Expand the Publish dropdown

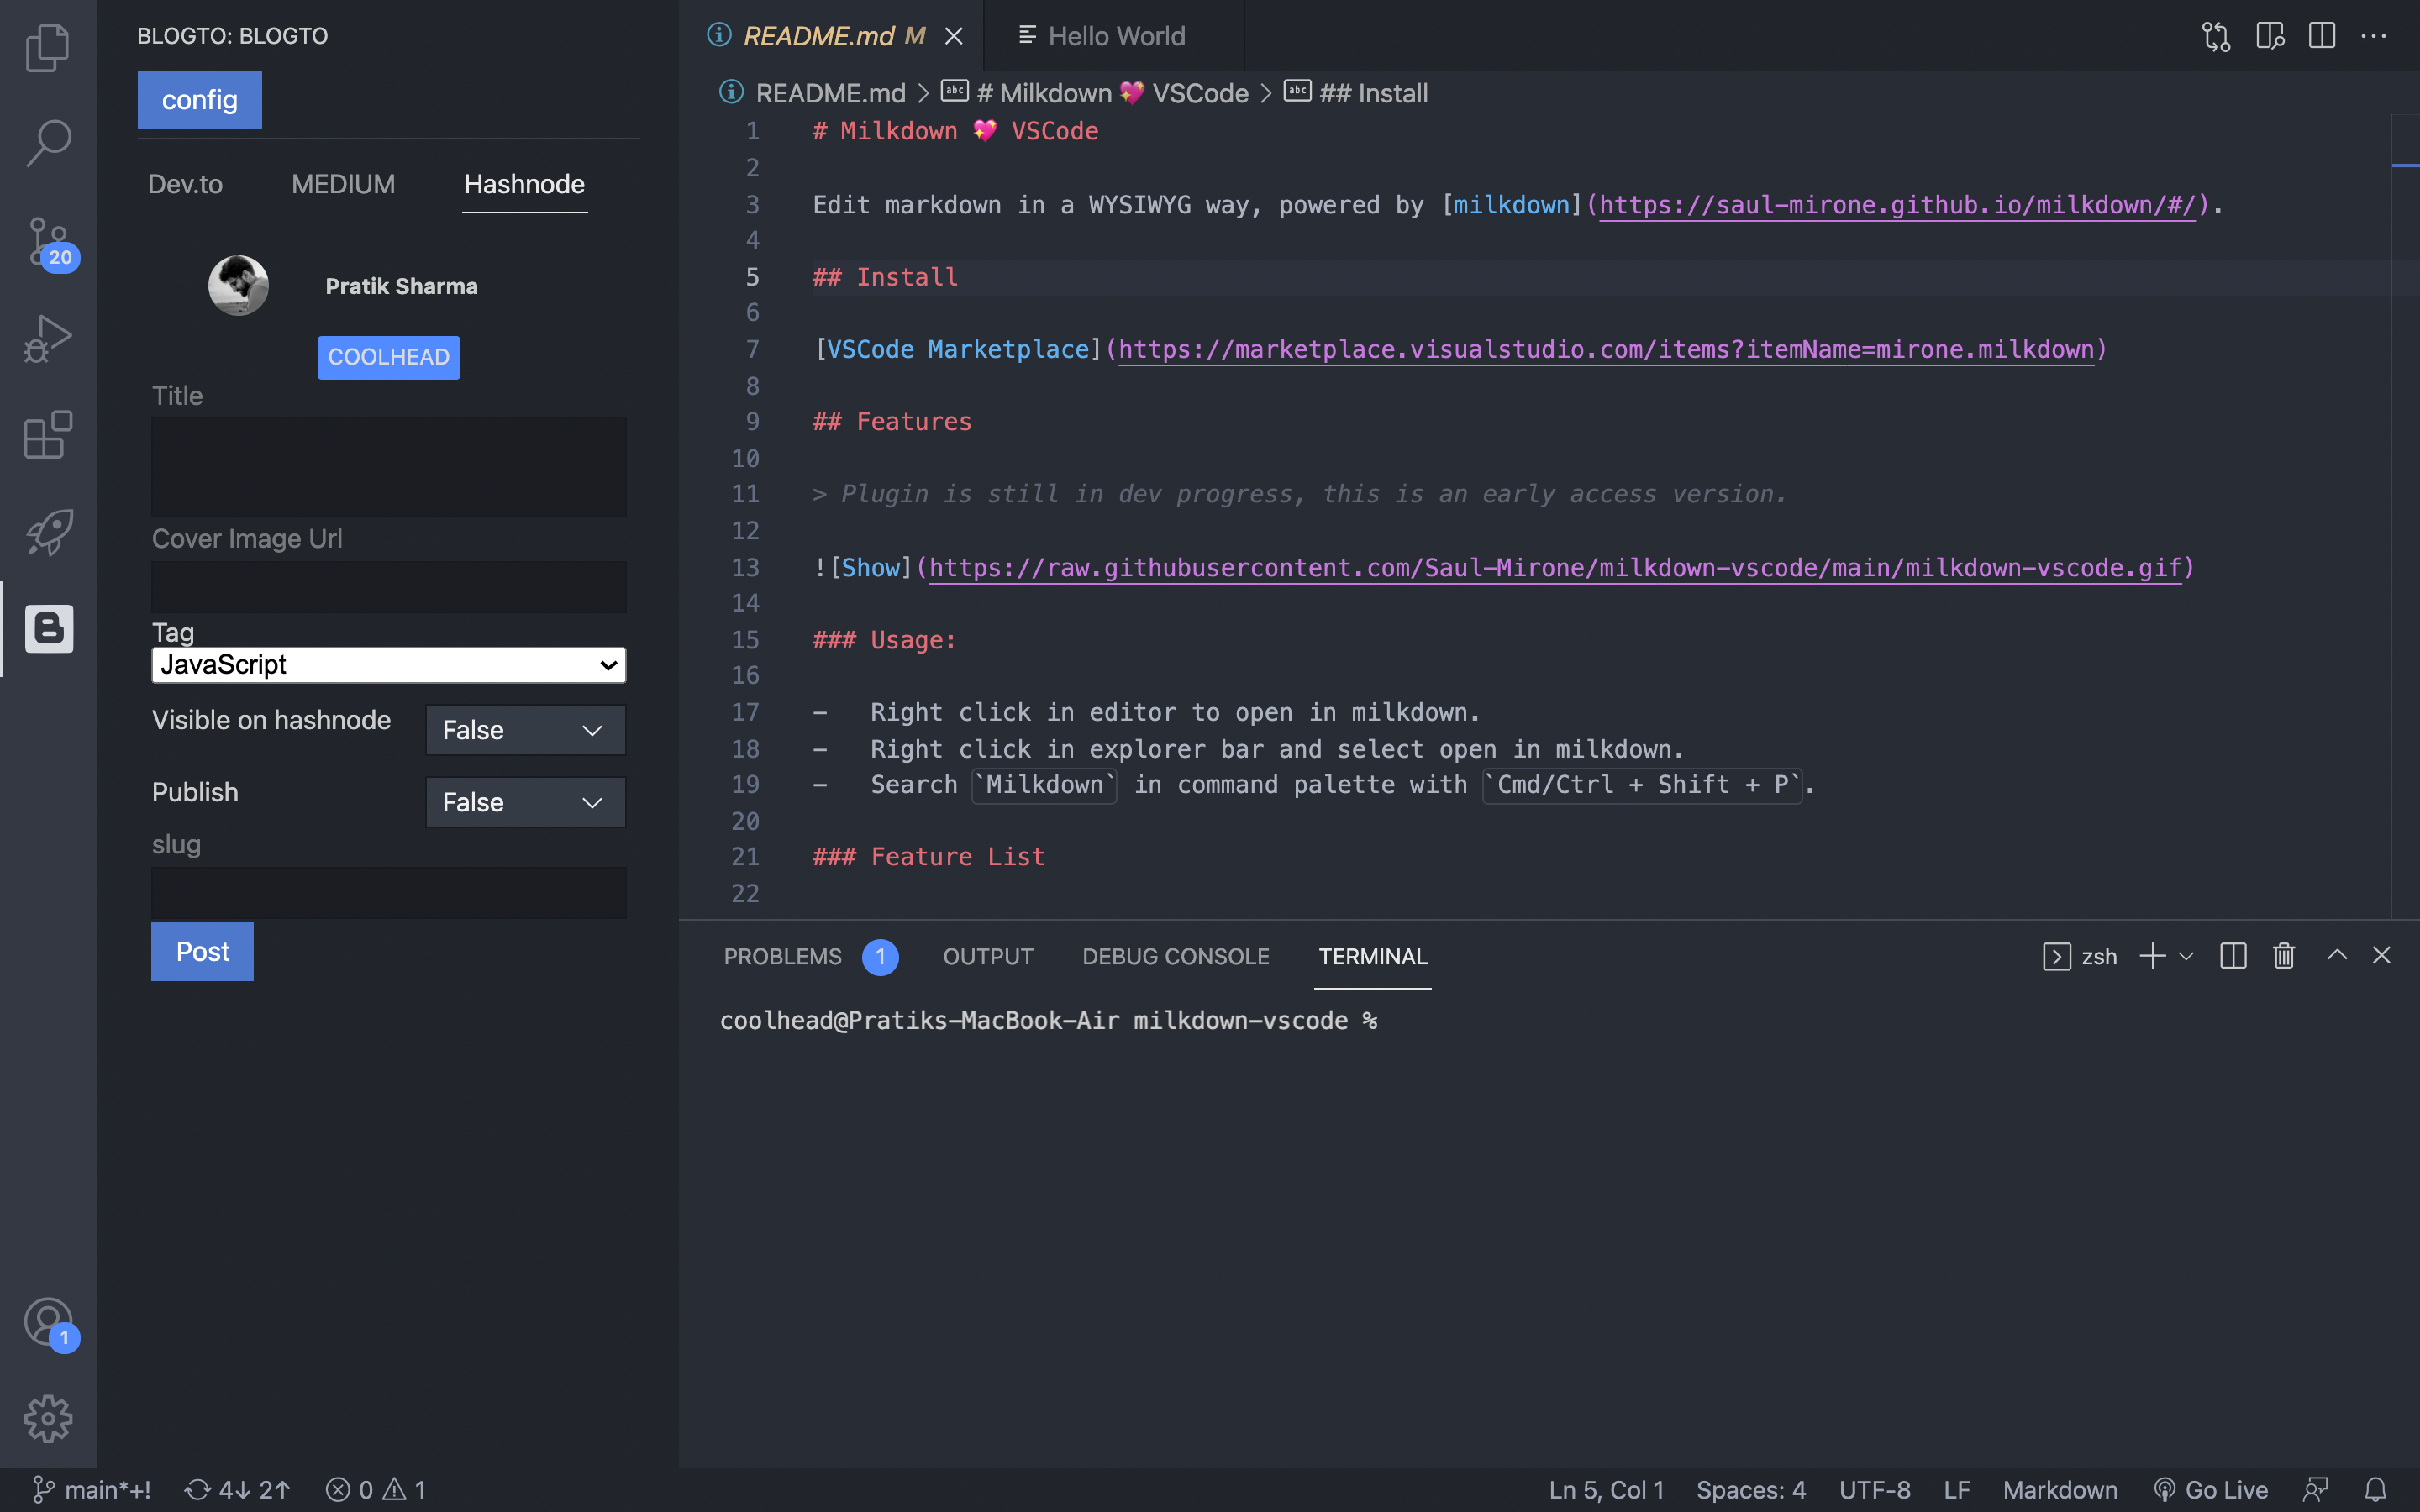(525, 802)
